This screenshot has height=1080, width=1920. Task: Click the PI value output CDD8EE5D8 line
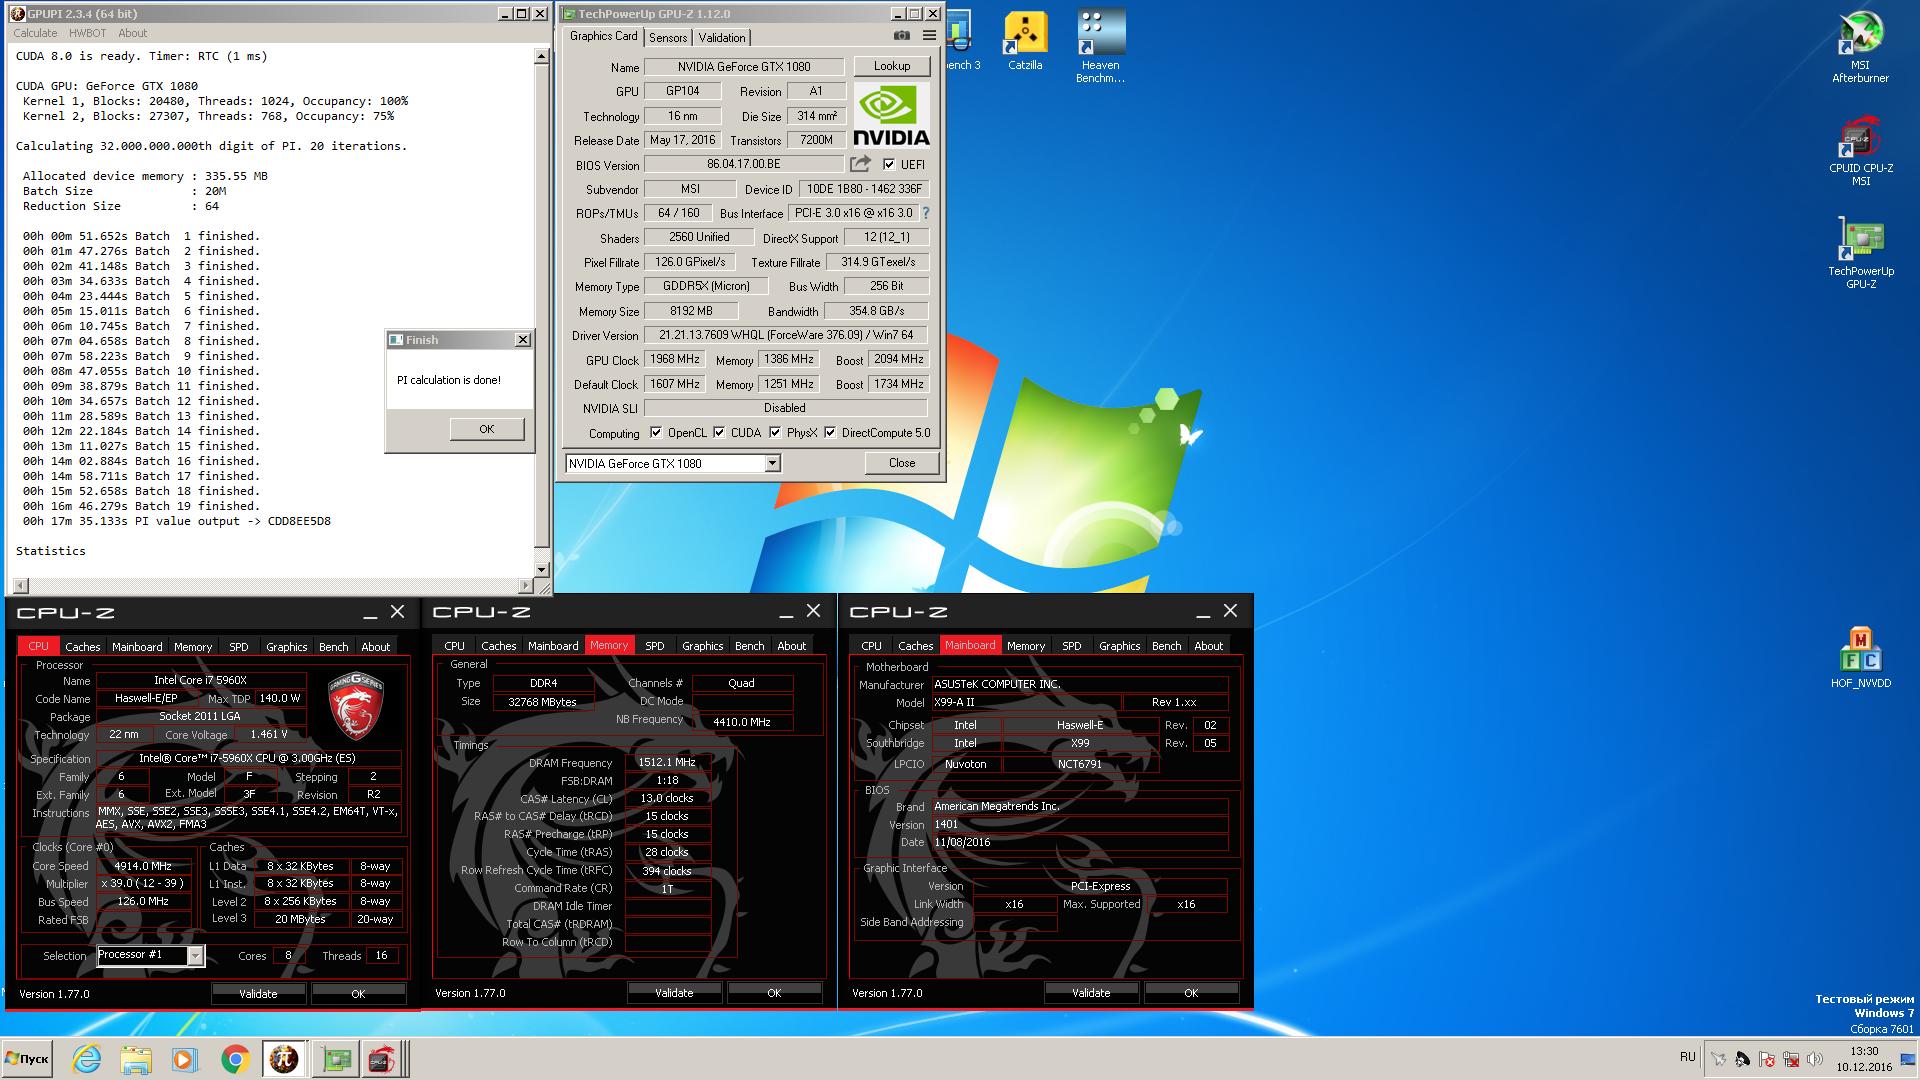point(176,521)
